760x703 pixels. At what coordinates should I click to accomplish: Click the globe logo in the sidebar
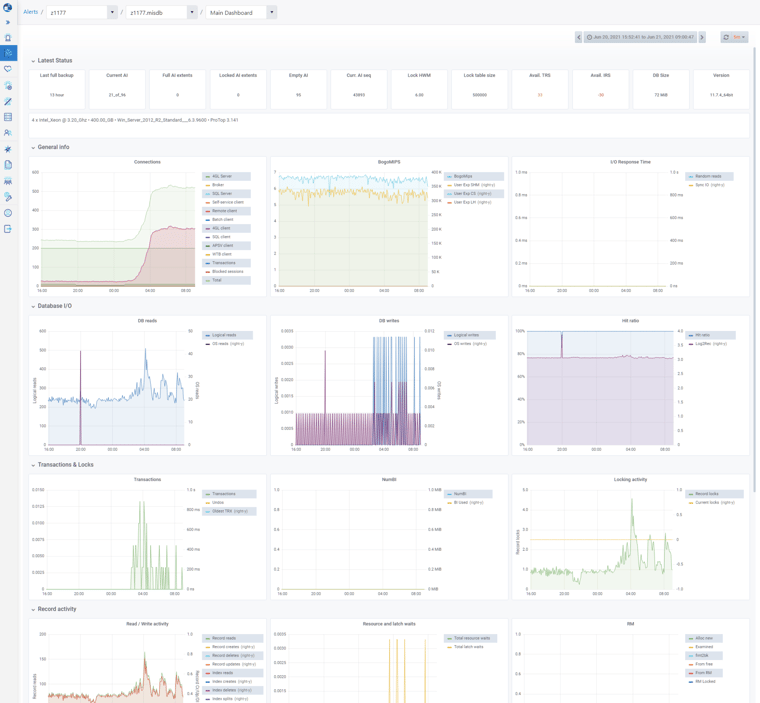8,8
